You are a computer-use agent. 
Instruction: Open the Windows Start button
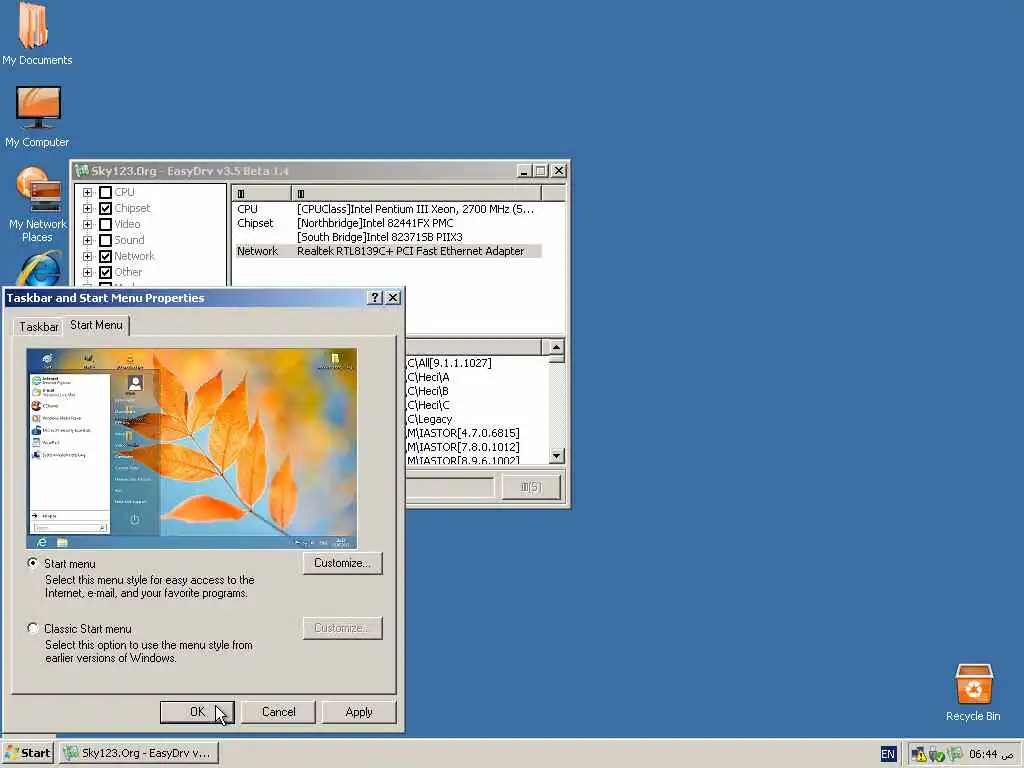28,753
